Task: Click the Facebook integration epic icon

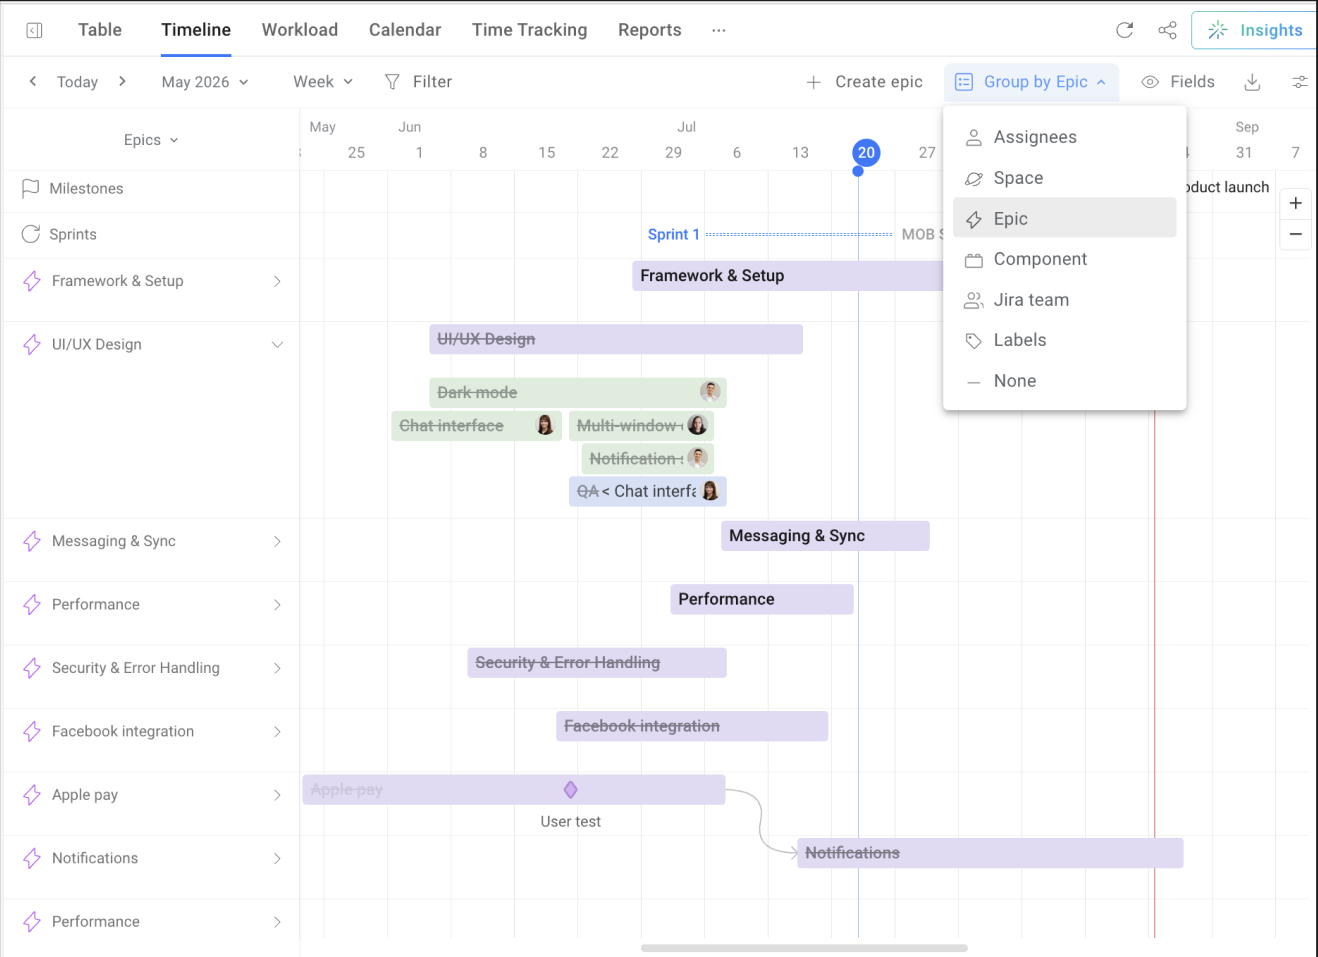Action: tap(32, 731)
